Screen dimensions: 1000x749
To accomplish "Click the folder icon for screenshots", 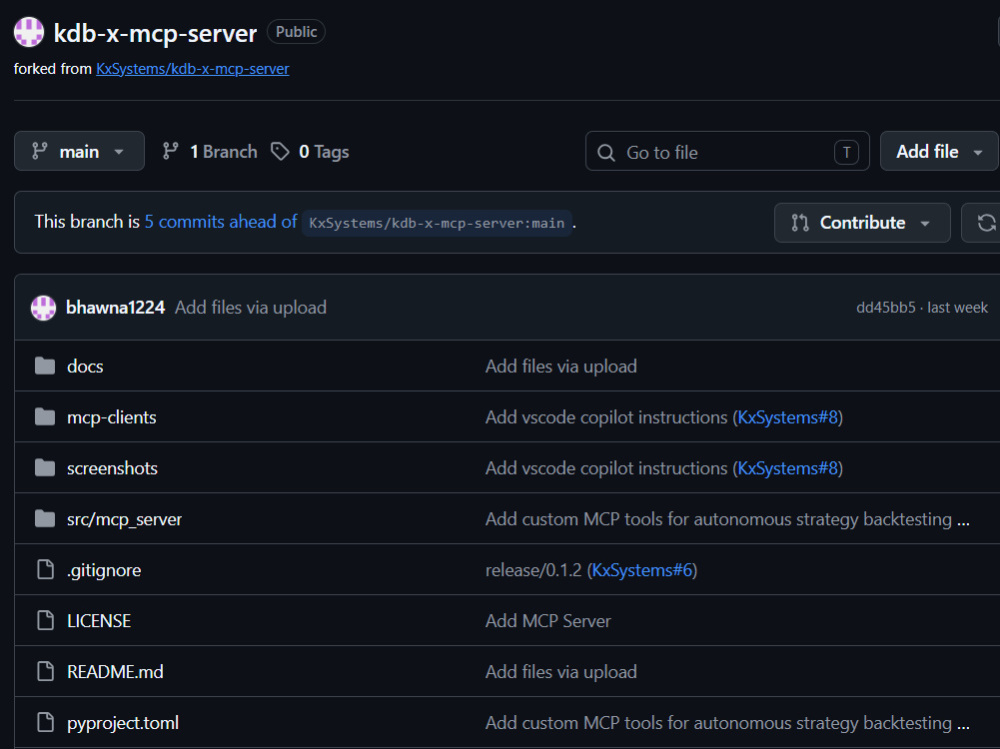I will point(45,468).
